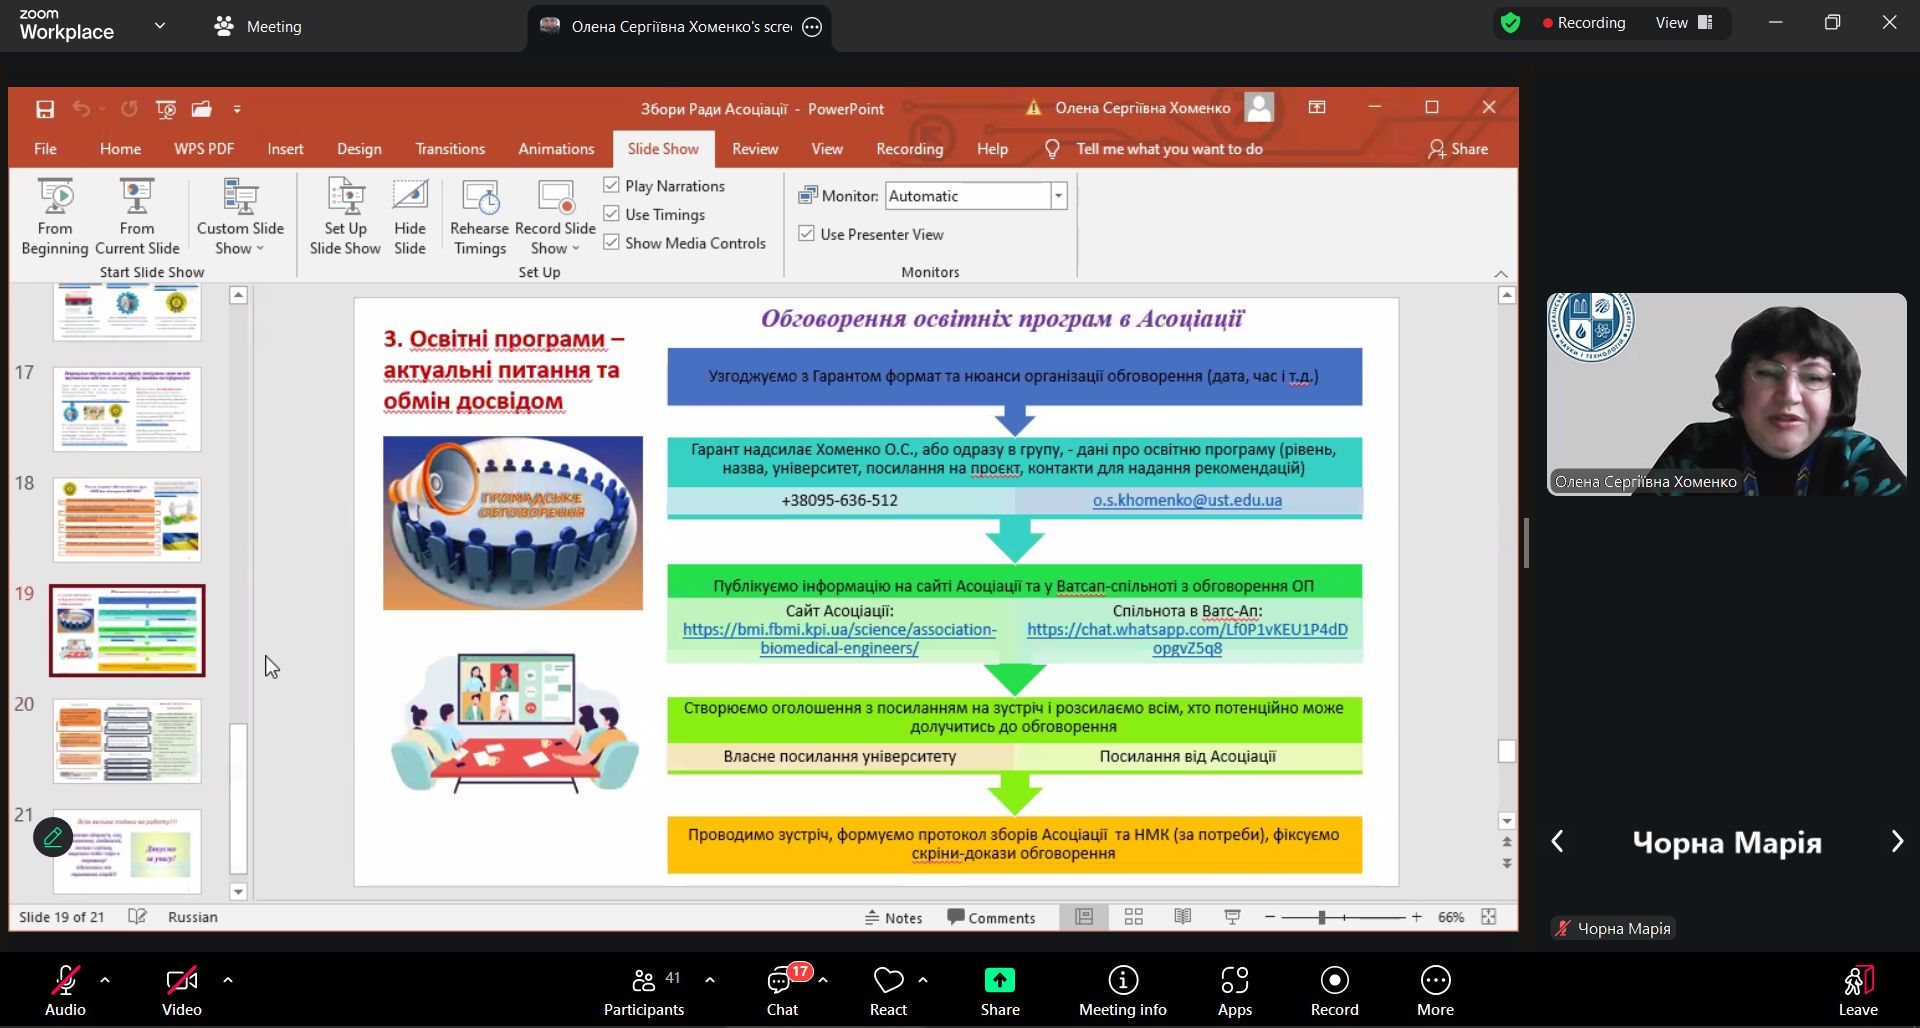The width and height of the screenshot is (1920, 1028).
Task: Click the annotation pencil icon
Action: (53, 837)
